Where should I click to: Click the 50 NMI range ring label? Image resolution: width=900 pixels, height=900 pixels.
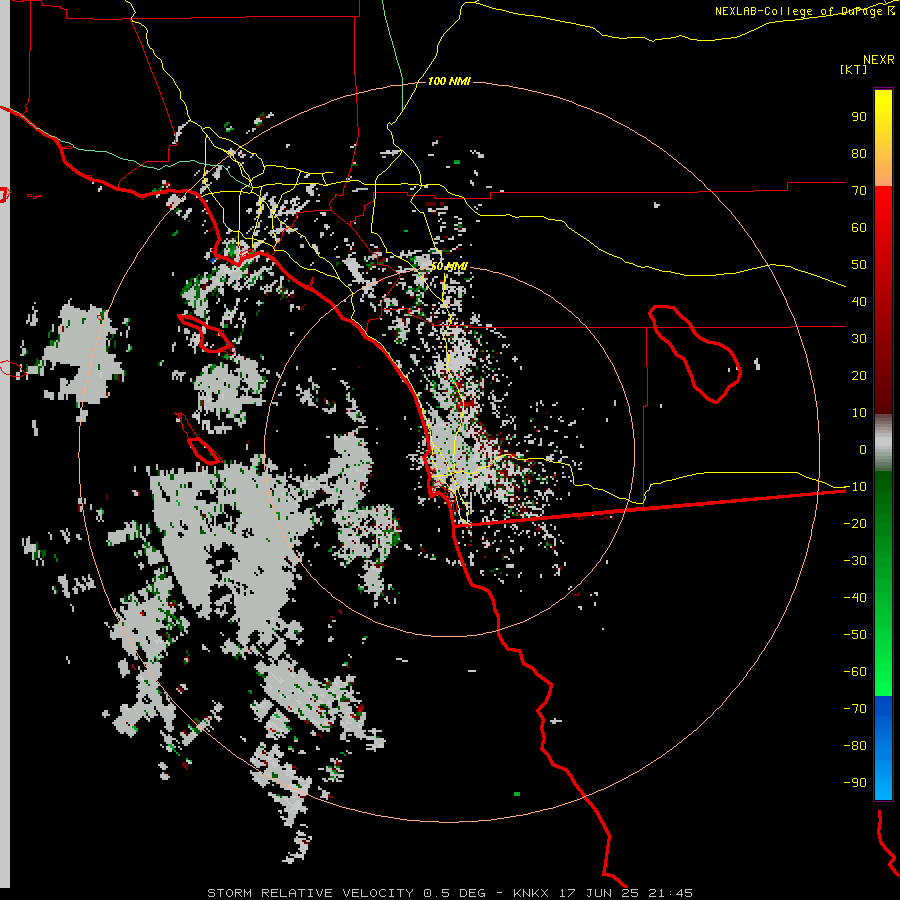click(449, 266)
